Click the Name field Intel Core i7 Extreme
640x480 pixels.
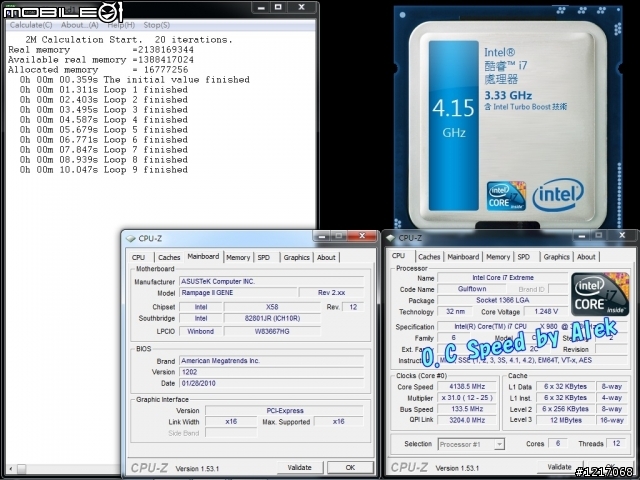point(503,278)
